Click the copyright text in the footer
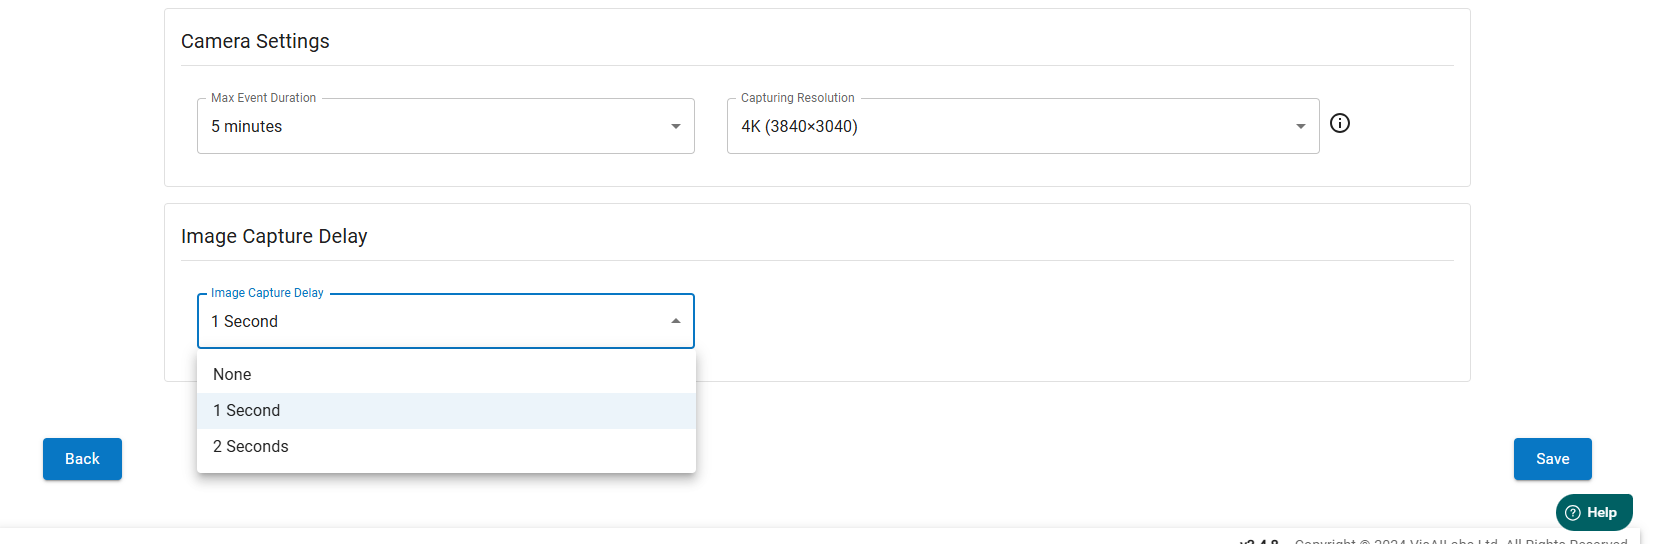This screenshot has height=544, width=1659. [1460, 541]
